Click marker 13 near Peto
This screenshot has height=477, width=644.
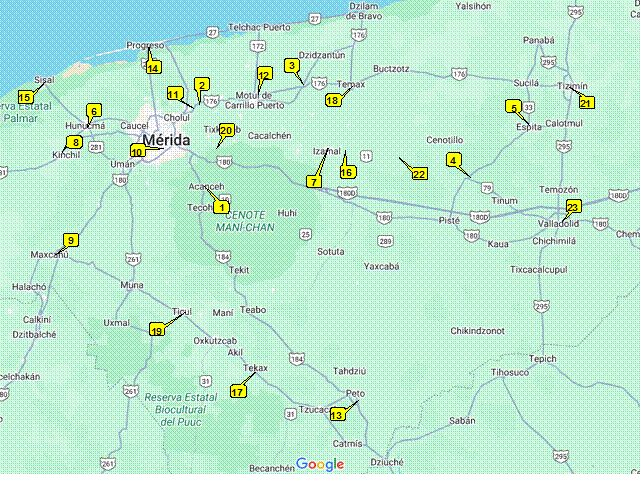click(x=337, y=414)
